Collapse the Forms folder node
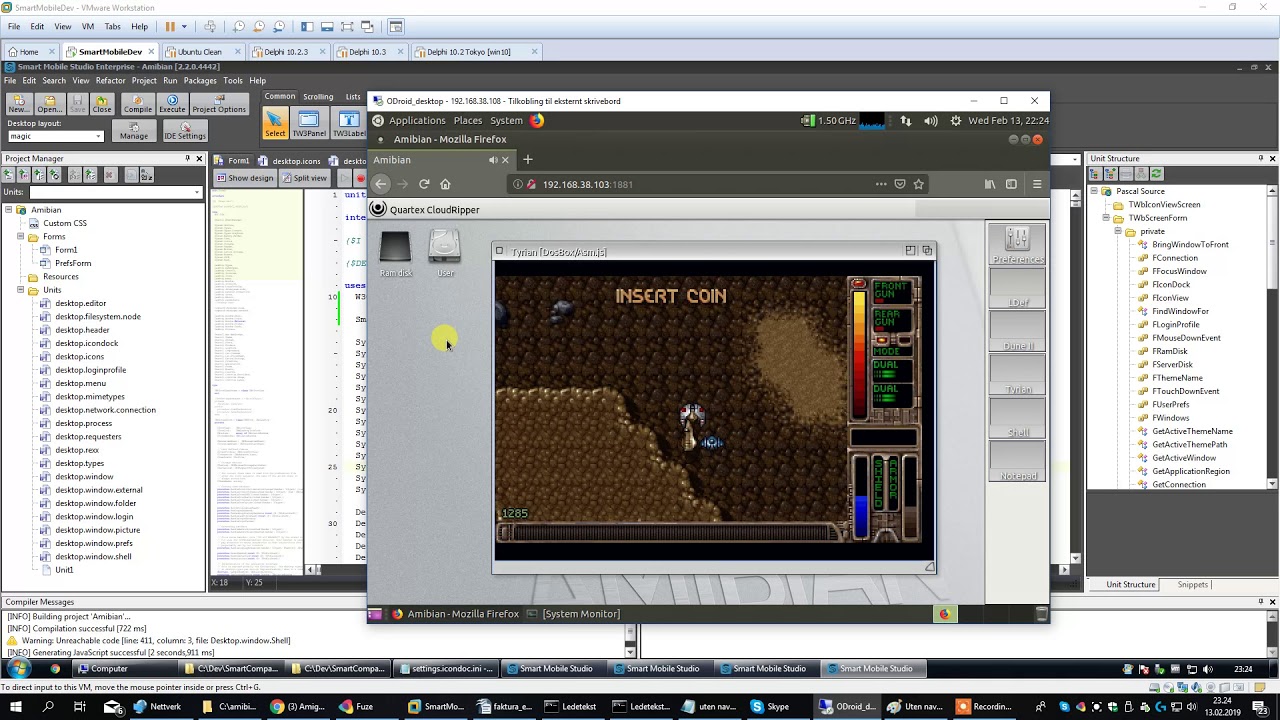1280x720 pixels. (20, 237)
